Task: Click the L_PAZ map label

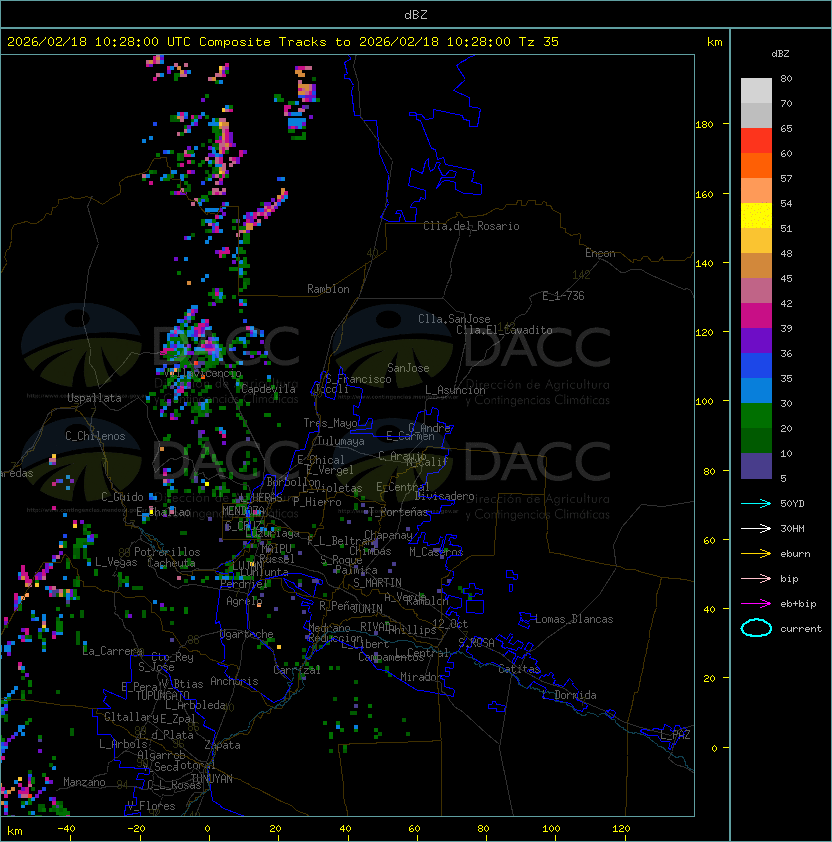Action: click(675, 735)
